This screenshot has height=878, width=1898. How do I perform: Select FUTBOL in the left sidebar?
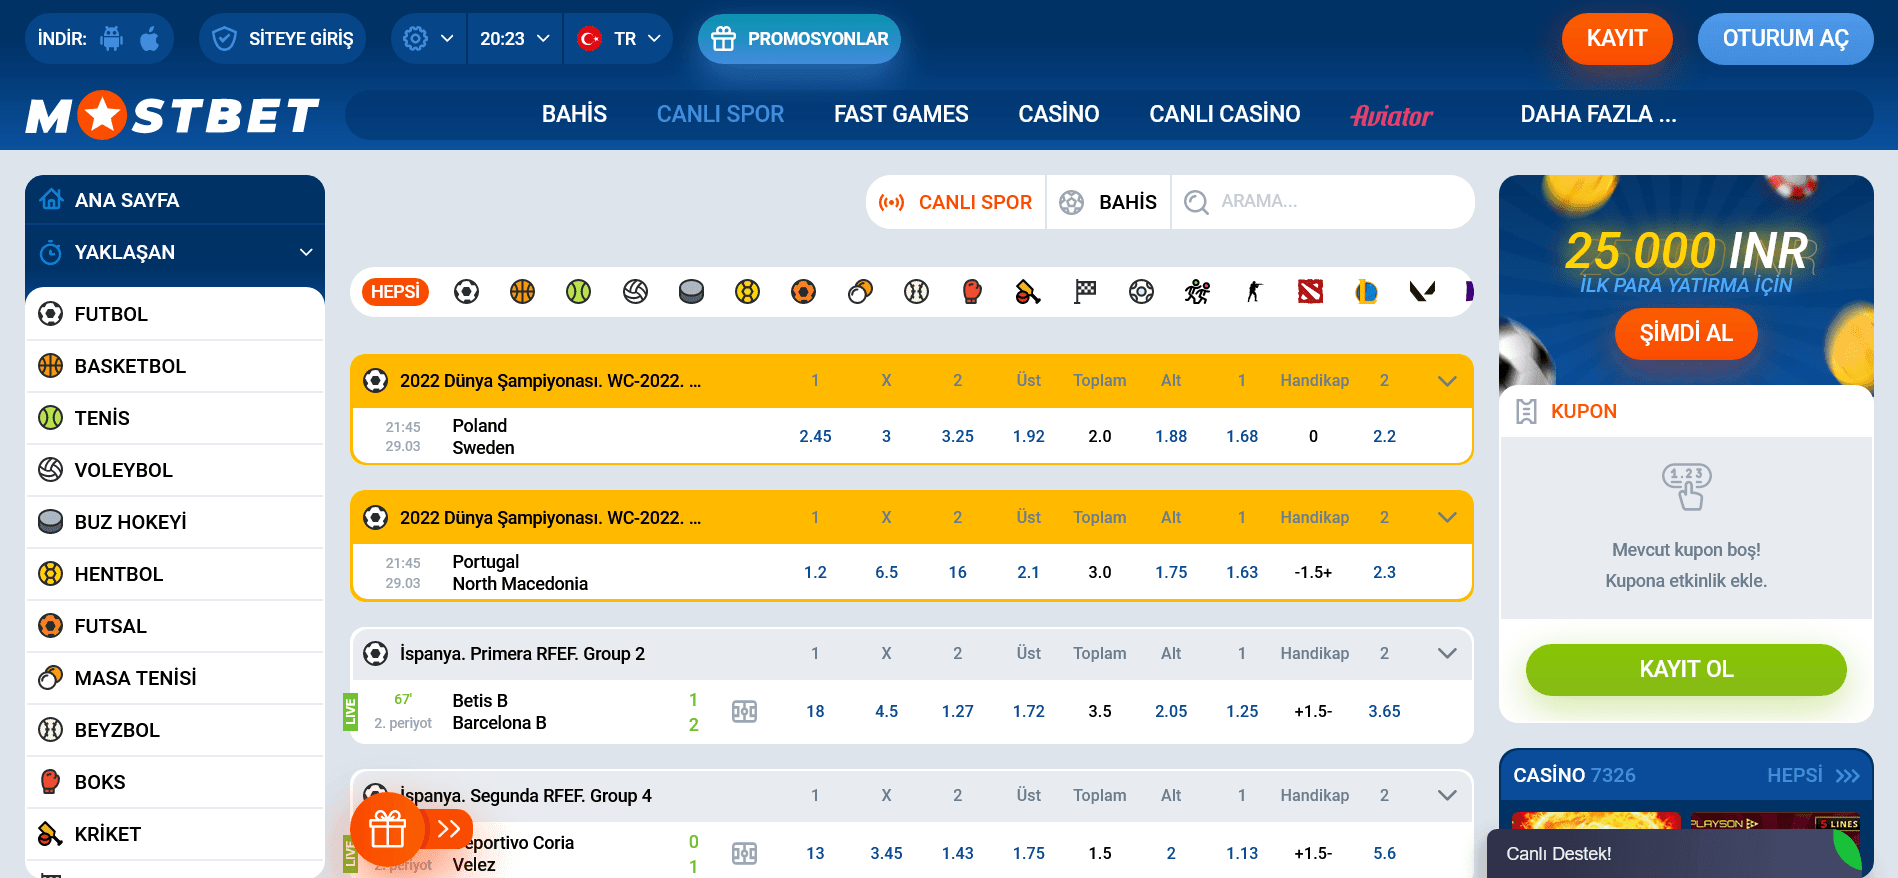175,314
